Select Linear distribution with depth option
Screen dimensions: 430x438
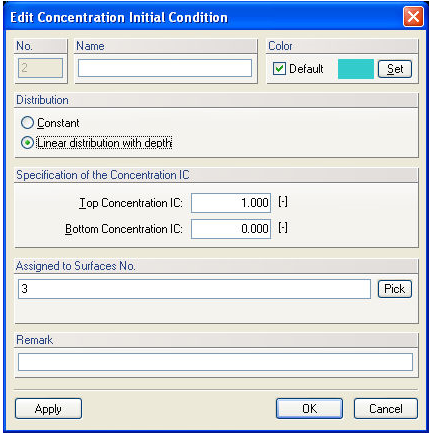tap(27, 143)
